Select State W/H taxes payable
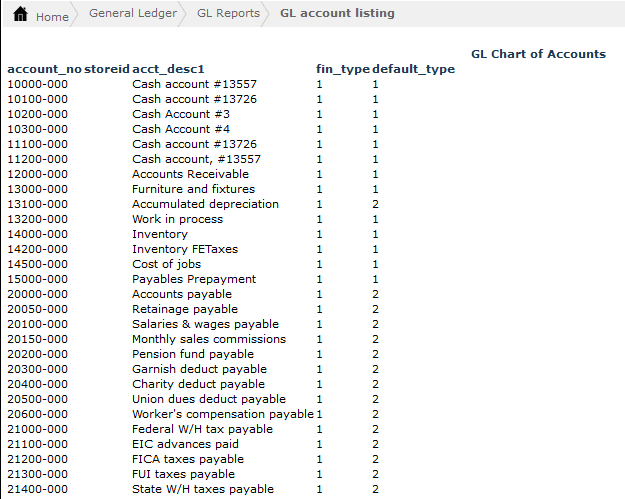Image resolution: width=625 pixels, height=499 pixels. pyautogui.click(x=202, y=489)
